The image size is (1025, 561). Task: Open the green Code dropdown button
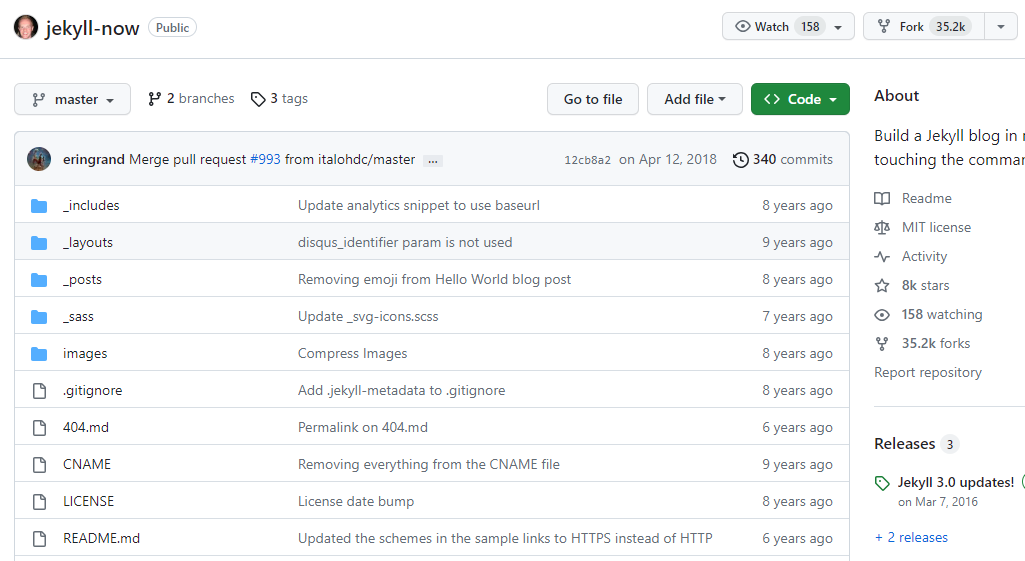click(800, 99)
